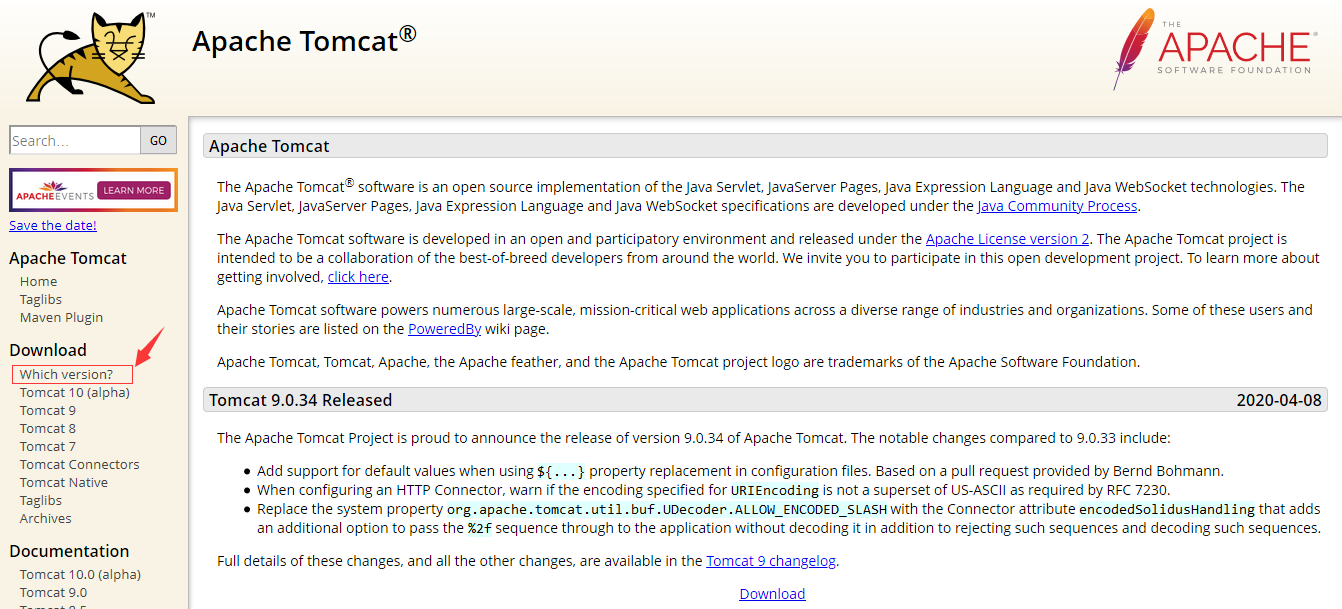The width and height of the screenshot is (1342, 609).
Task: Click the Apache Tomcat content section heading
Action: [269, 146]
